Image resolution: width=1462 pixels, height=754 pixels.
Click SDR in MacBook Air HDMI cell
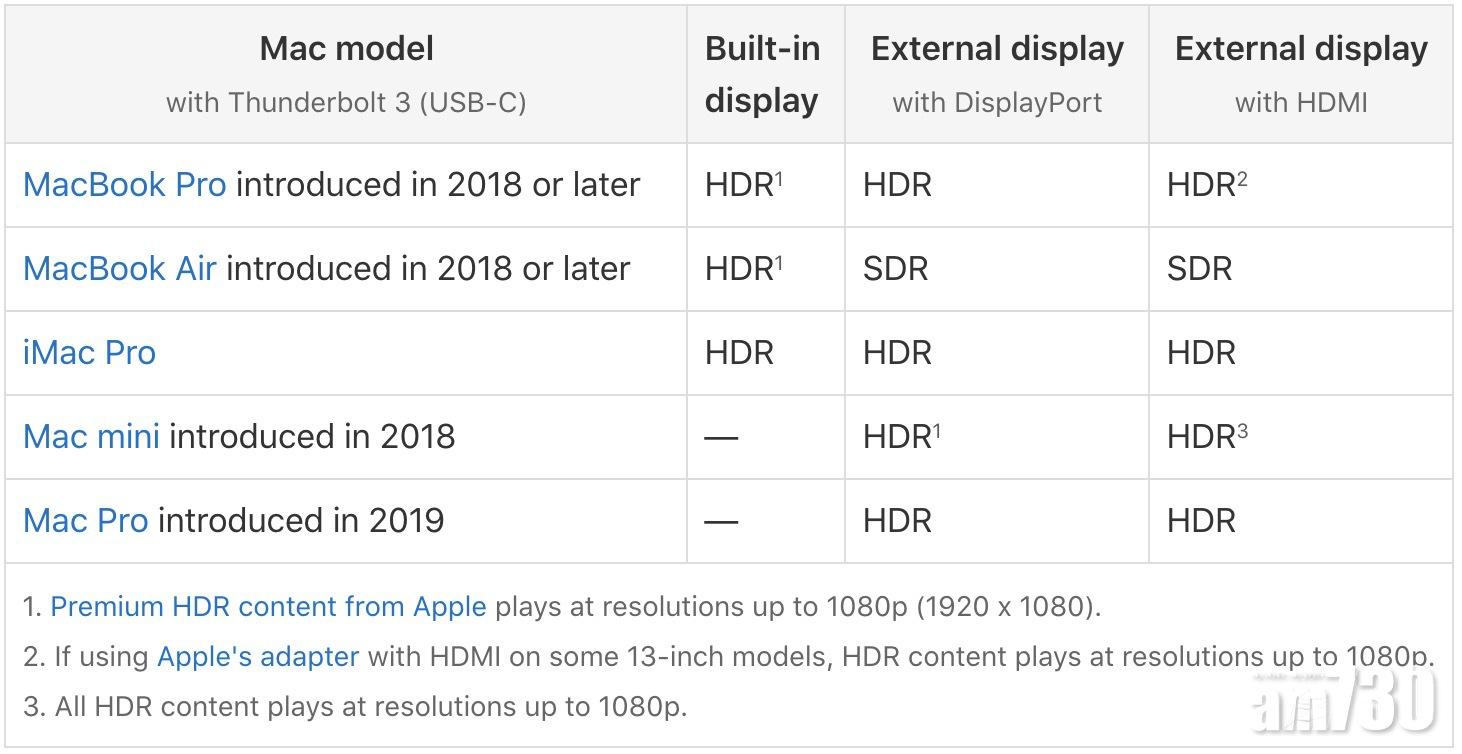tap(1199, 269)
